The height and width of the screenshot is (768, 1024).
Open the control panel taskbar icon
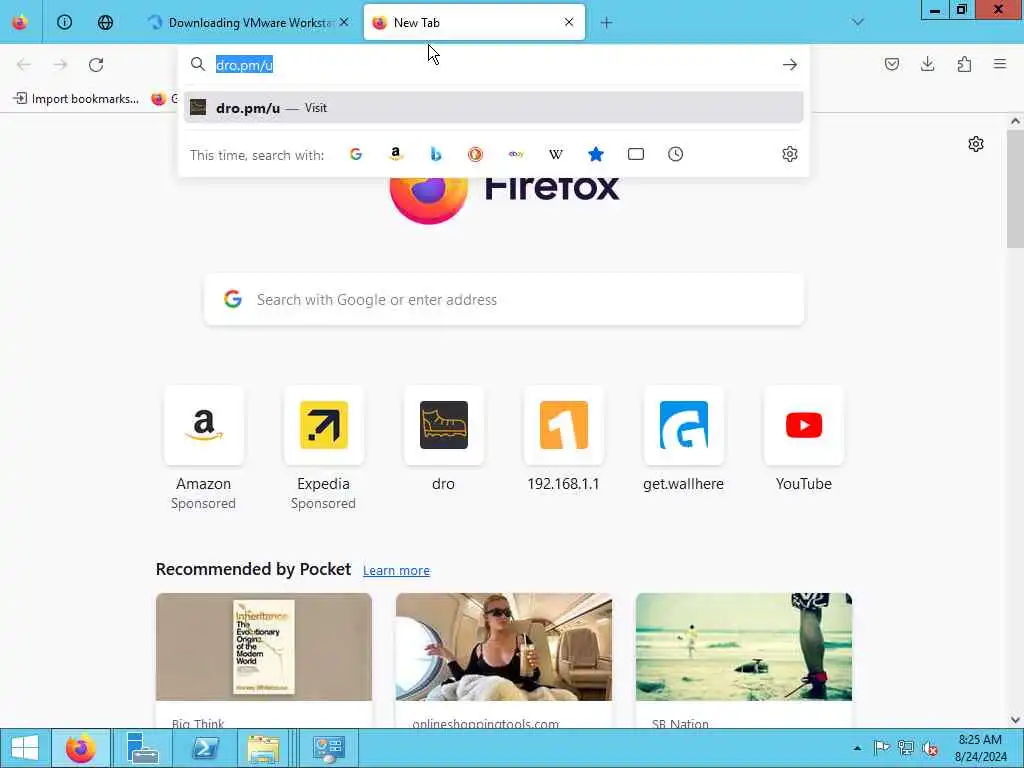pos(328,748)
